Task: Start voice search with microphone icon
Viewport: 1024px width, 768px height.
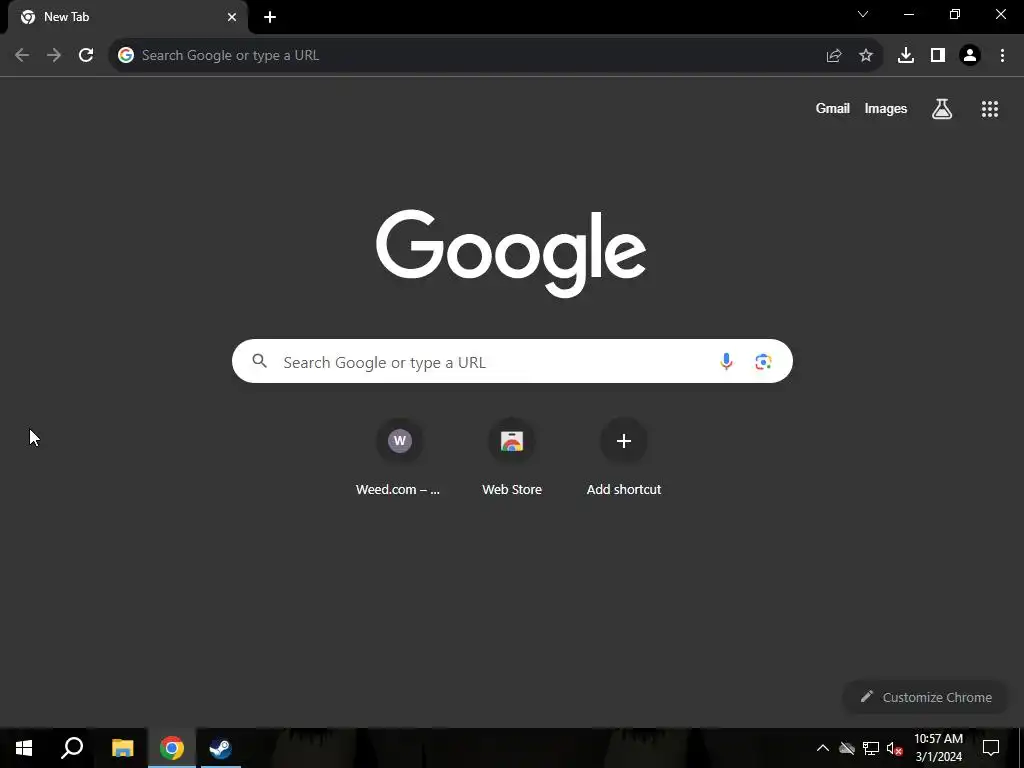Action: (x=726, y=361)
